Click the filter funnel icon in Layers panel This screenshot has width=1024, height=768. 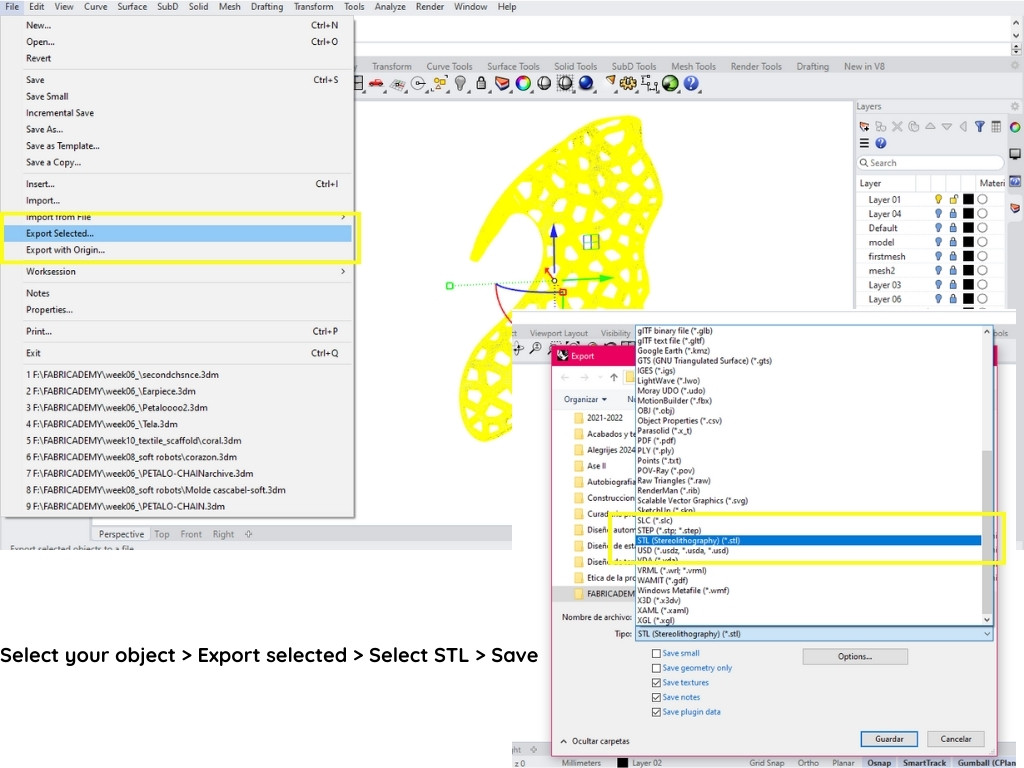[980, 127]
